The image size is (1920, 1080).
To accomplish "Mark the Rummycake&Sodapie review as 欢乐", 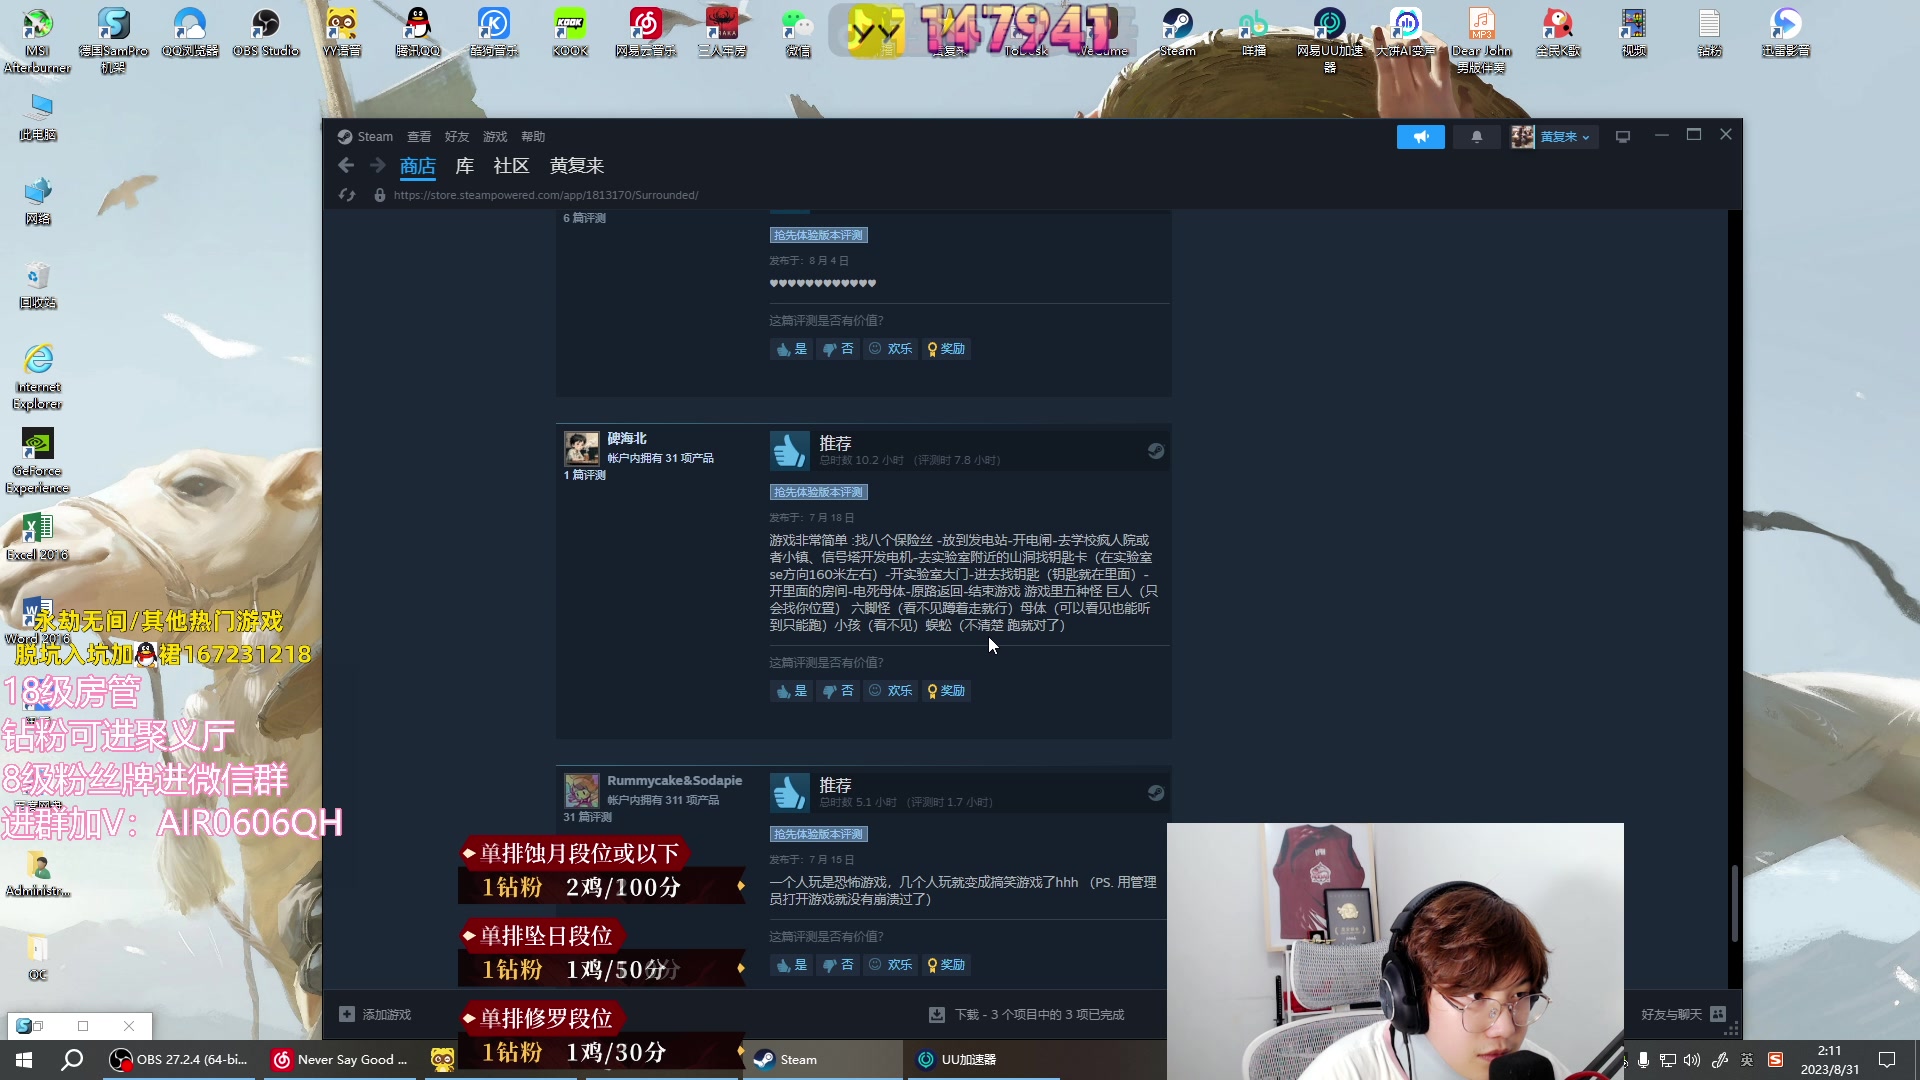I will pyautogui.click(x=890, y=965).
